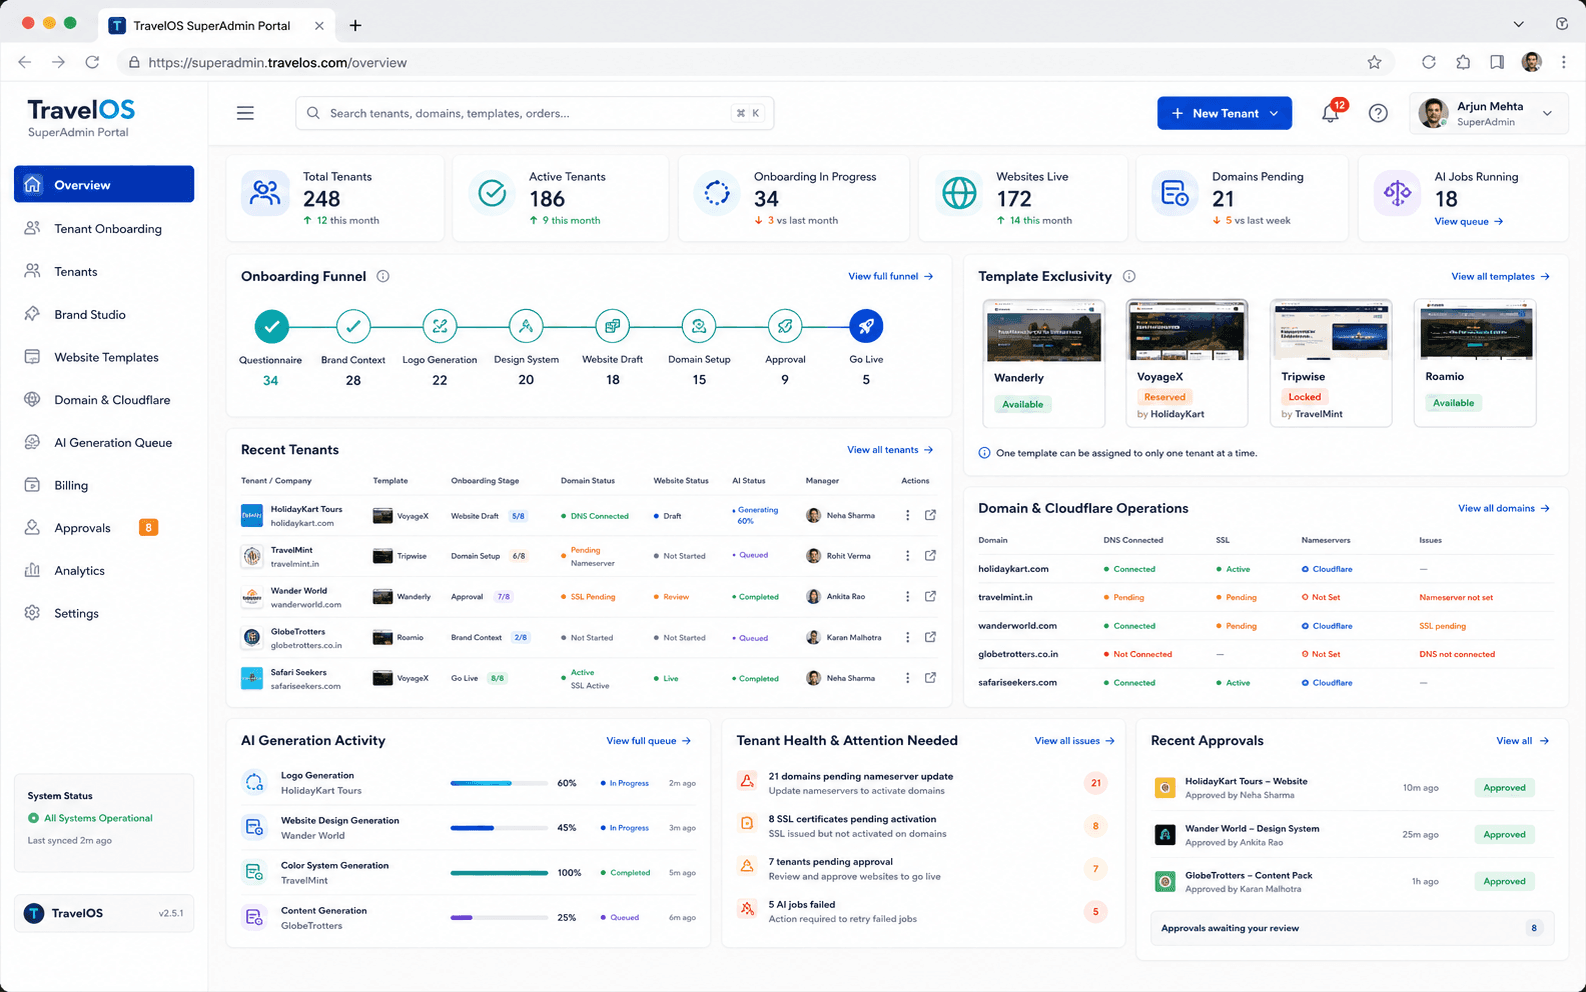Select the Logo Generation funnel step
Image resolution: width=1586 pixels, height=992 pixels.
pyautogui.click(x=440, y=326)
